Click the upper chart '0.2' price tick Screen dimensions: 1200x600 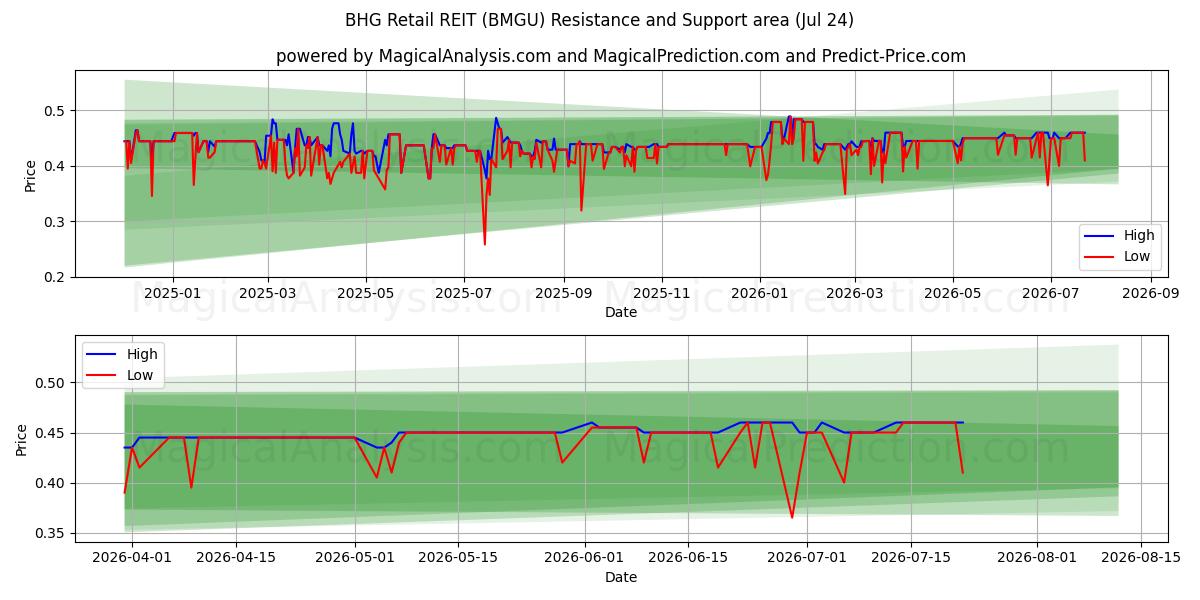56,277
